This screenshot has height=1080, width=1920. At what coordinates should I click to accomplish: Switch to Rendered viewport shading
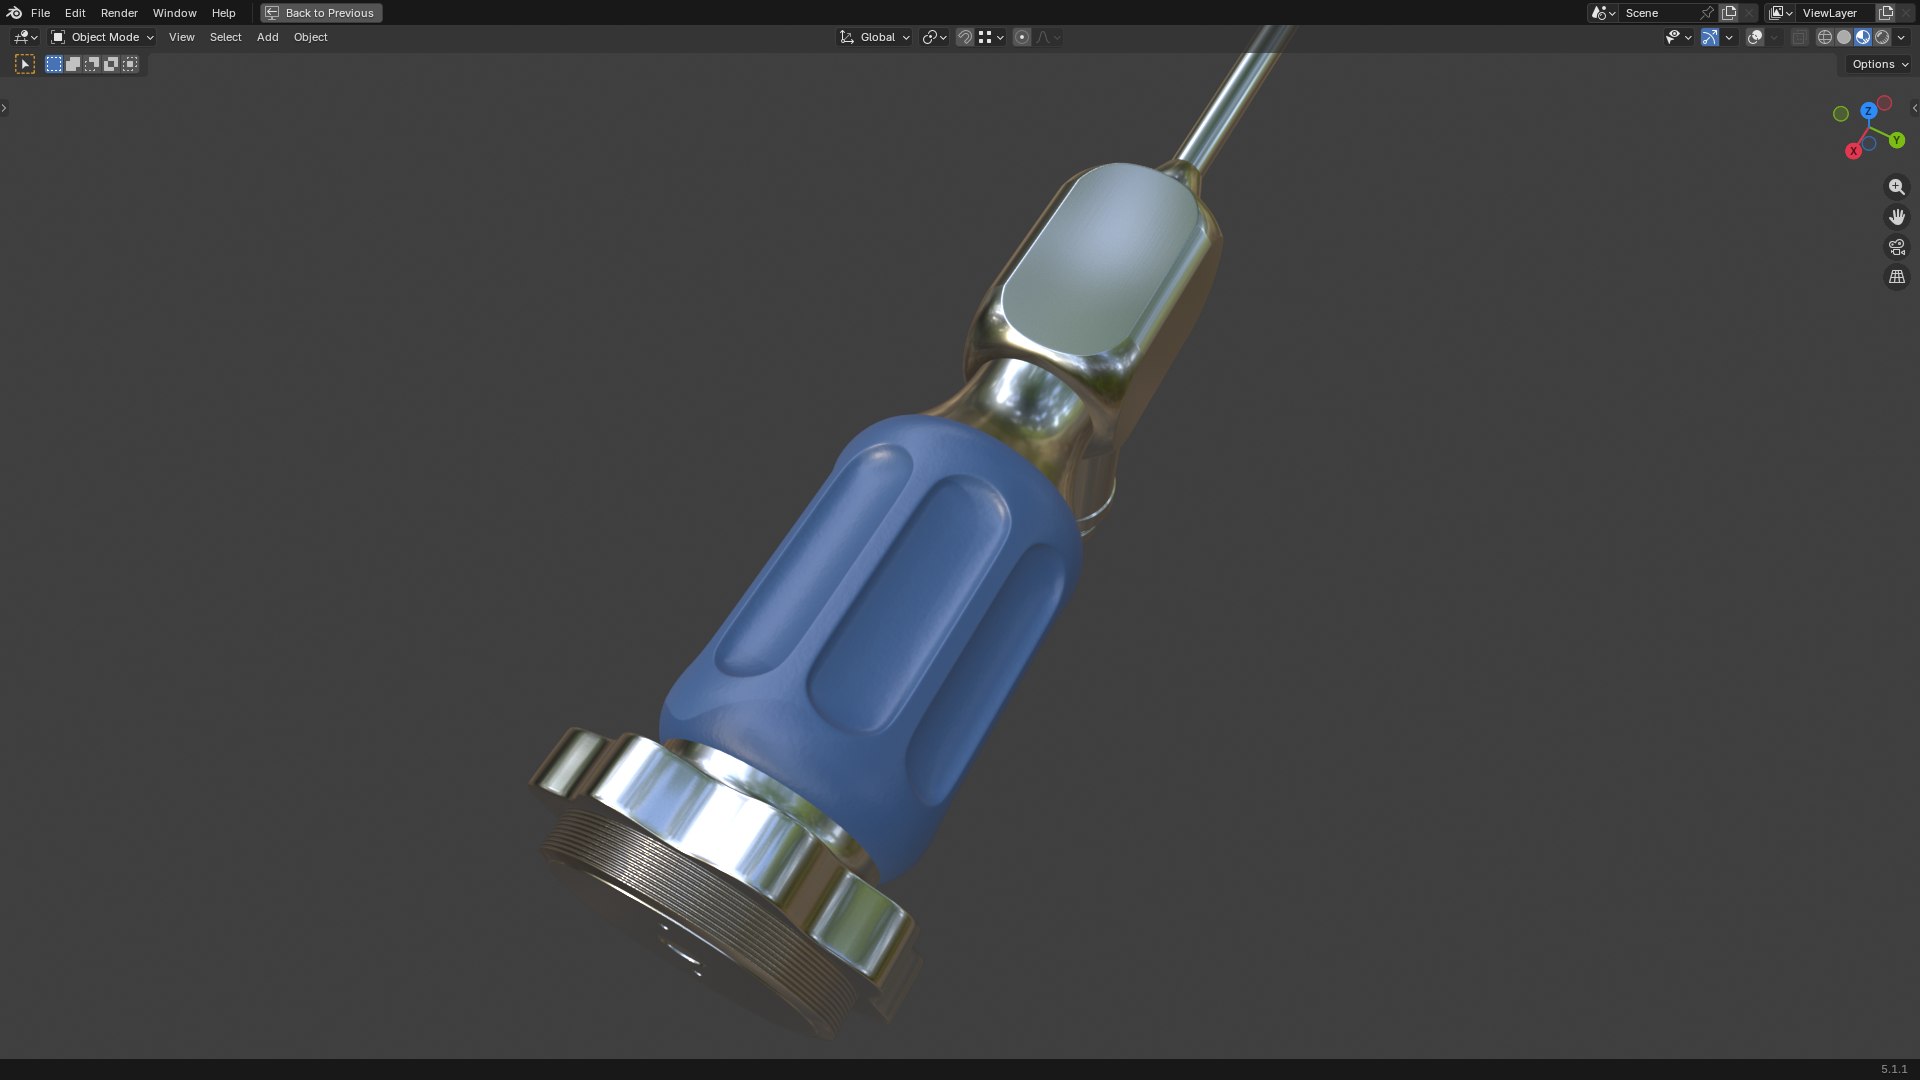[1882, 37]
